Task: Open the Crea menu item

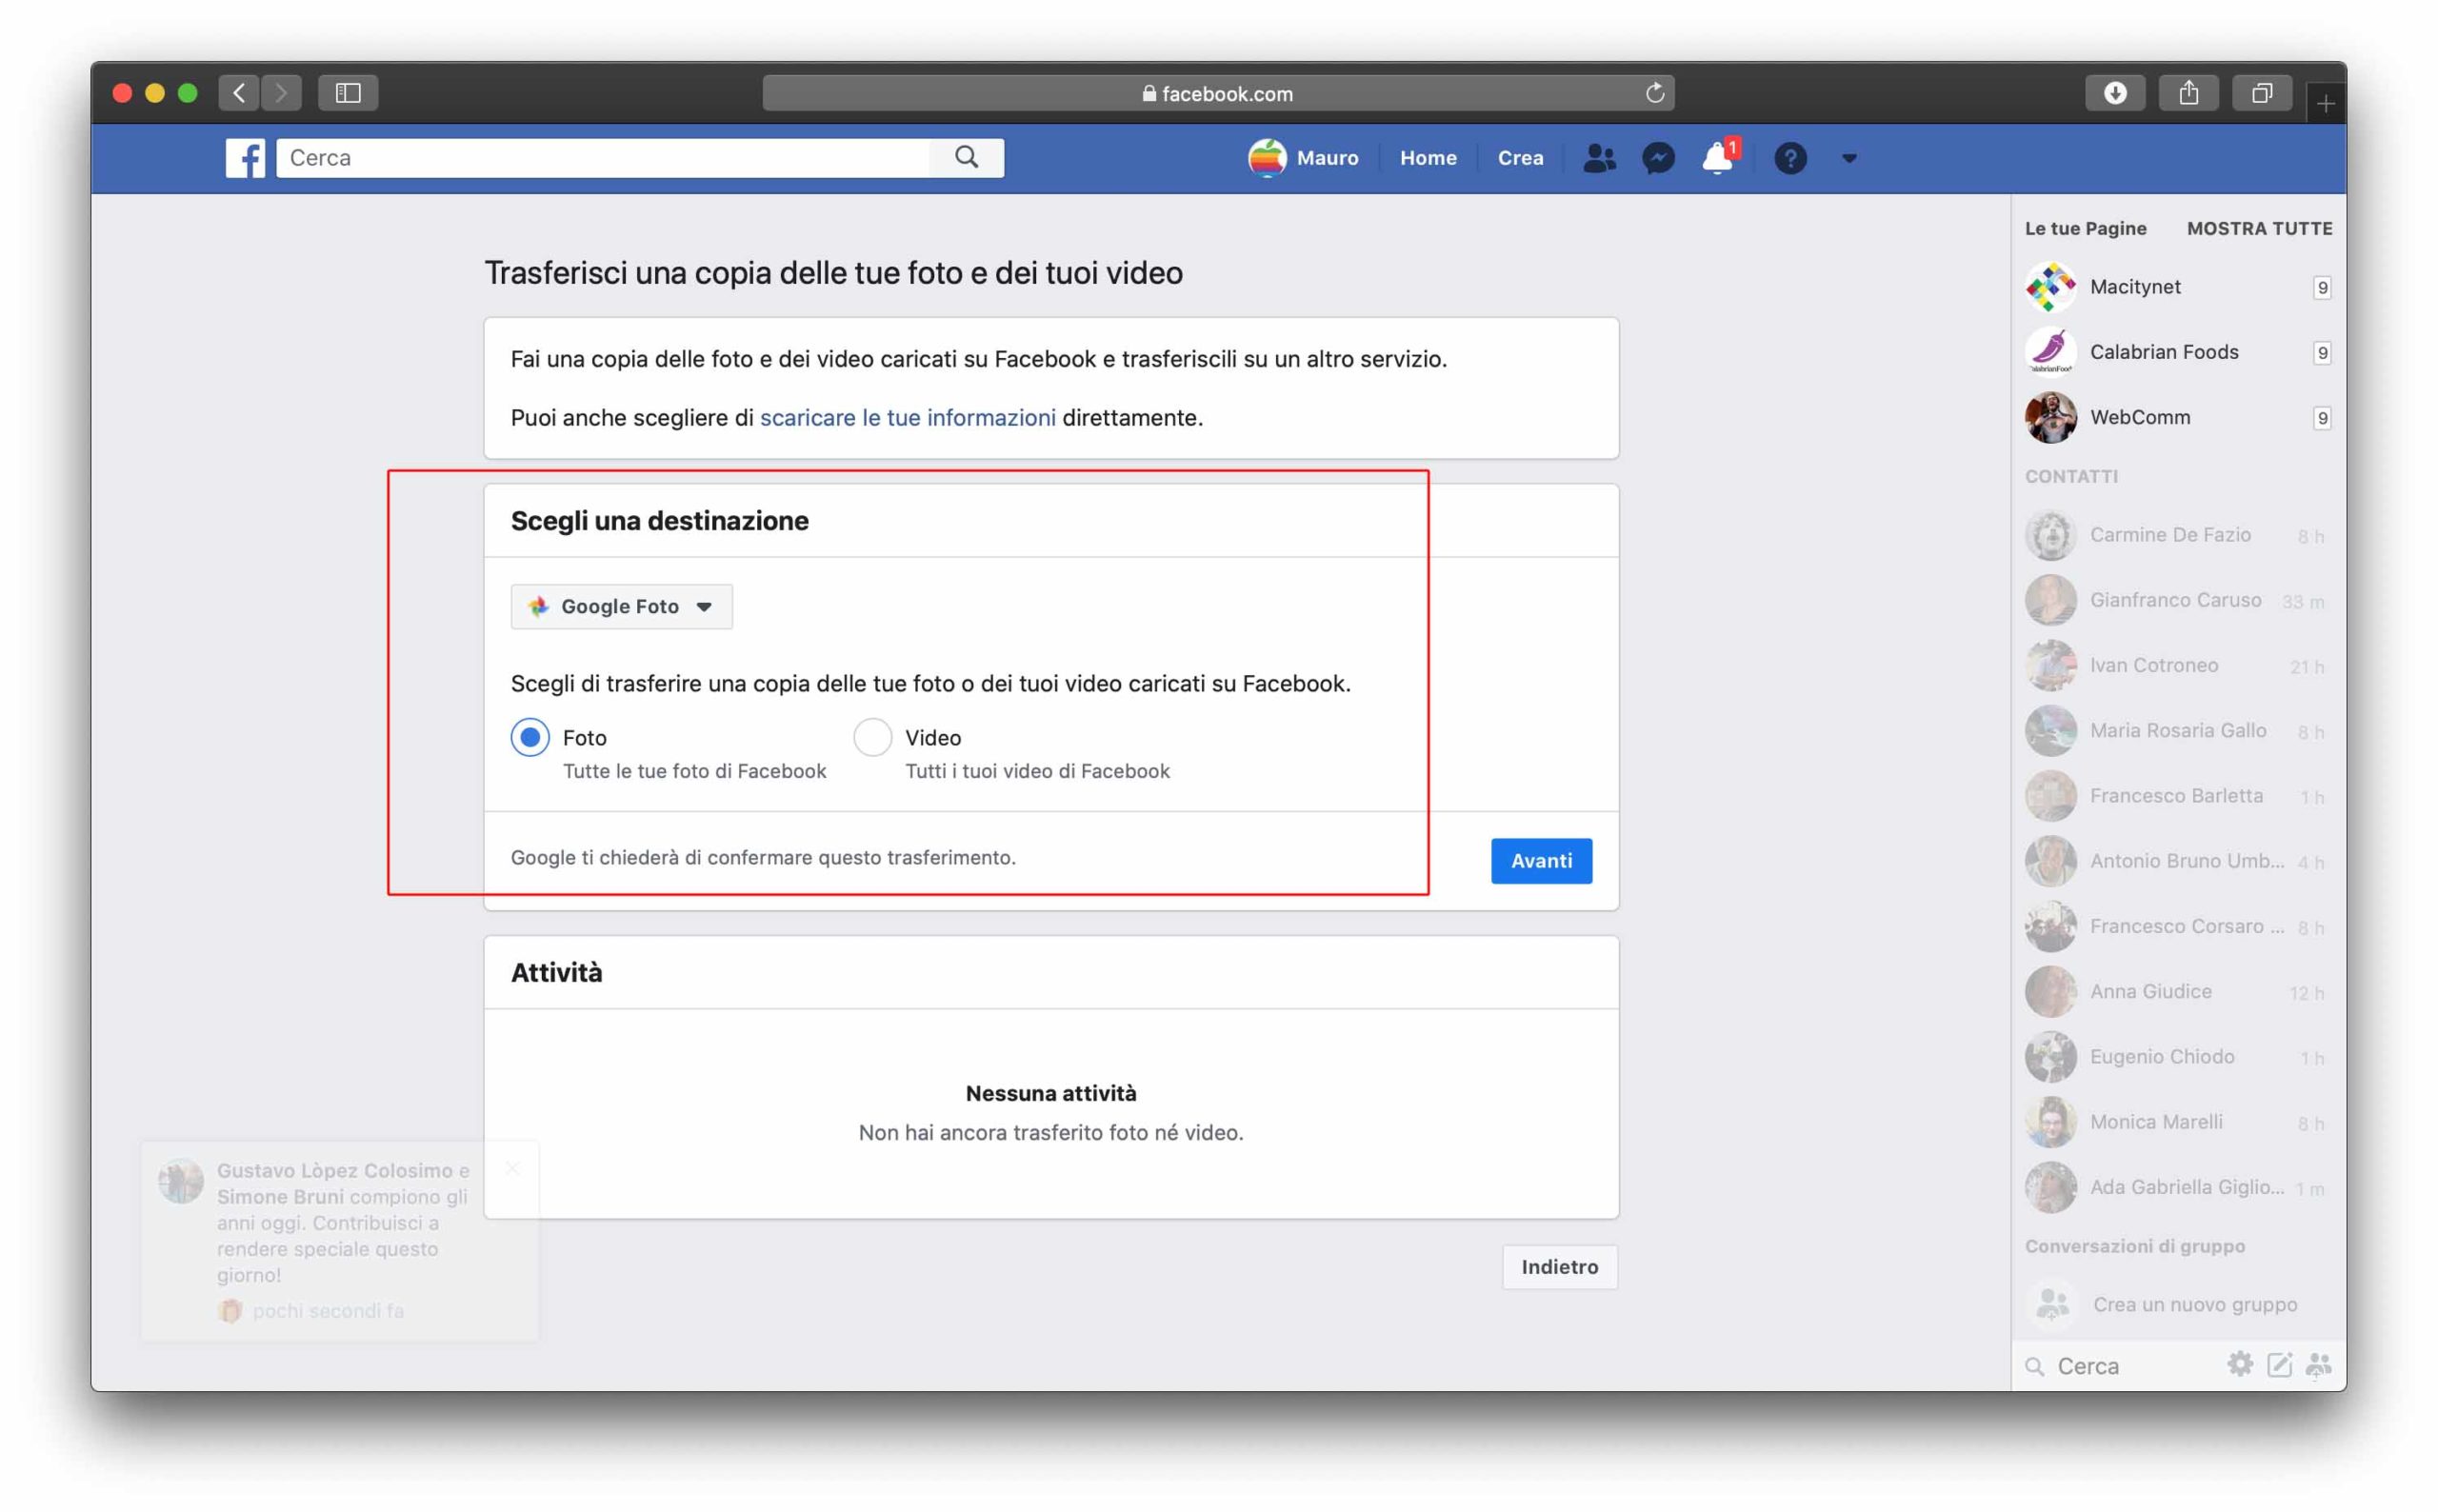Action: pos(1519,158)
